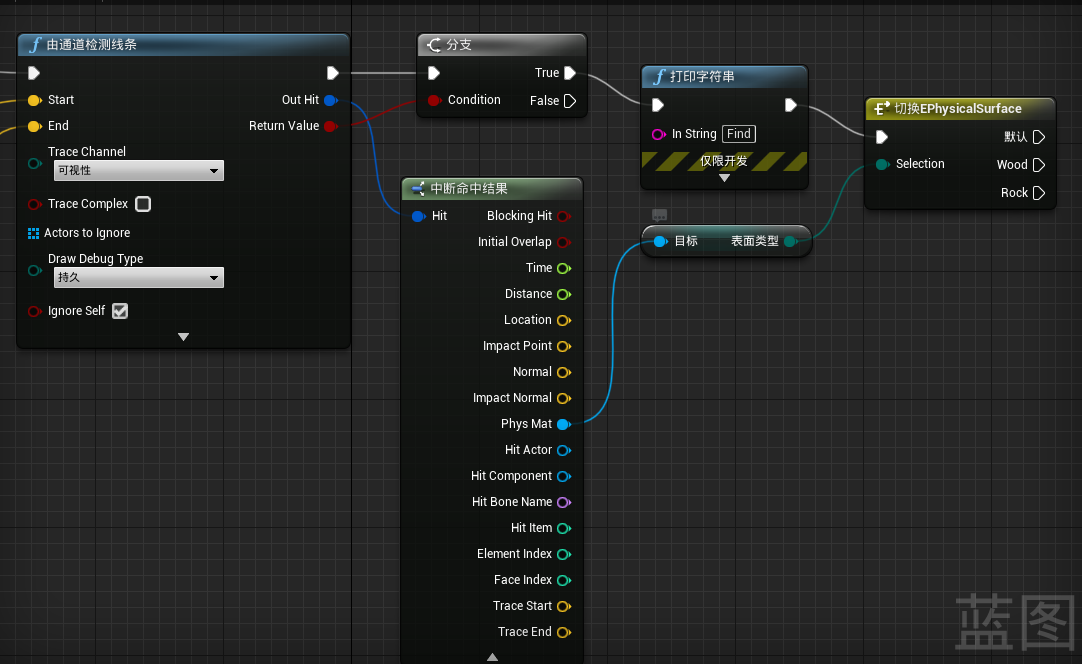This screenshot has width=1082, height=664.
Task: Click the Phys Mat output pin
Action: [x=563, y=424]
